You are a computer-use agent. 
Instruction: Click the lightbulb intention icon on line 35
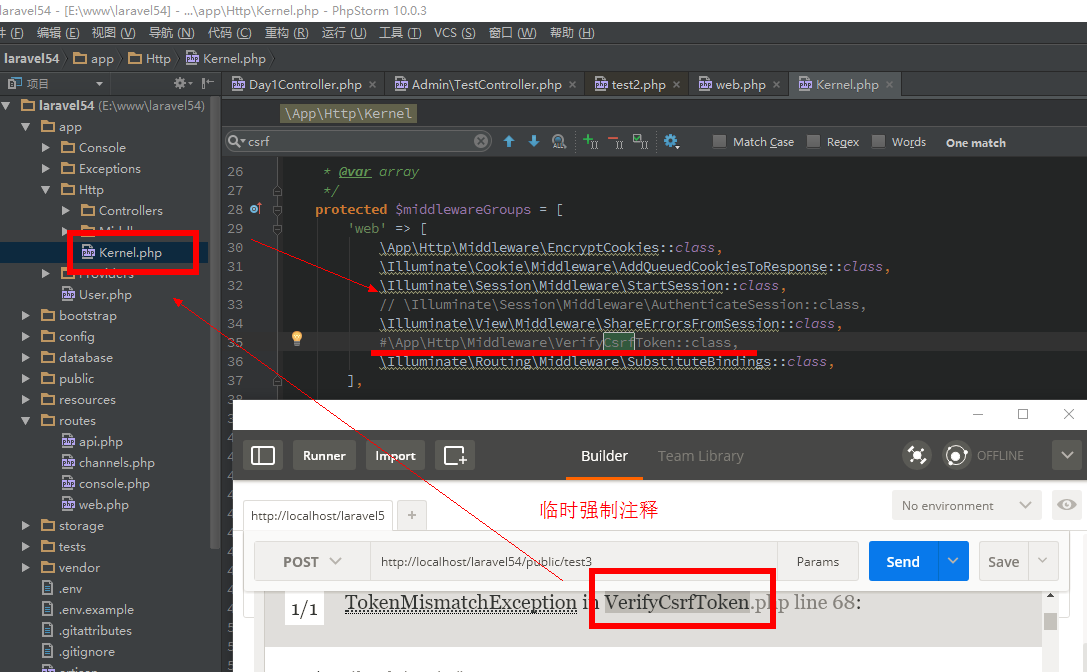pyautogui.click(x=296, y=339)
